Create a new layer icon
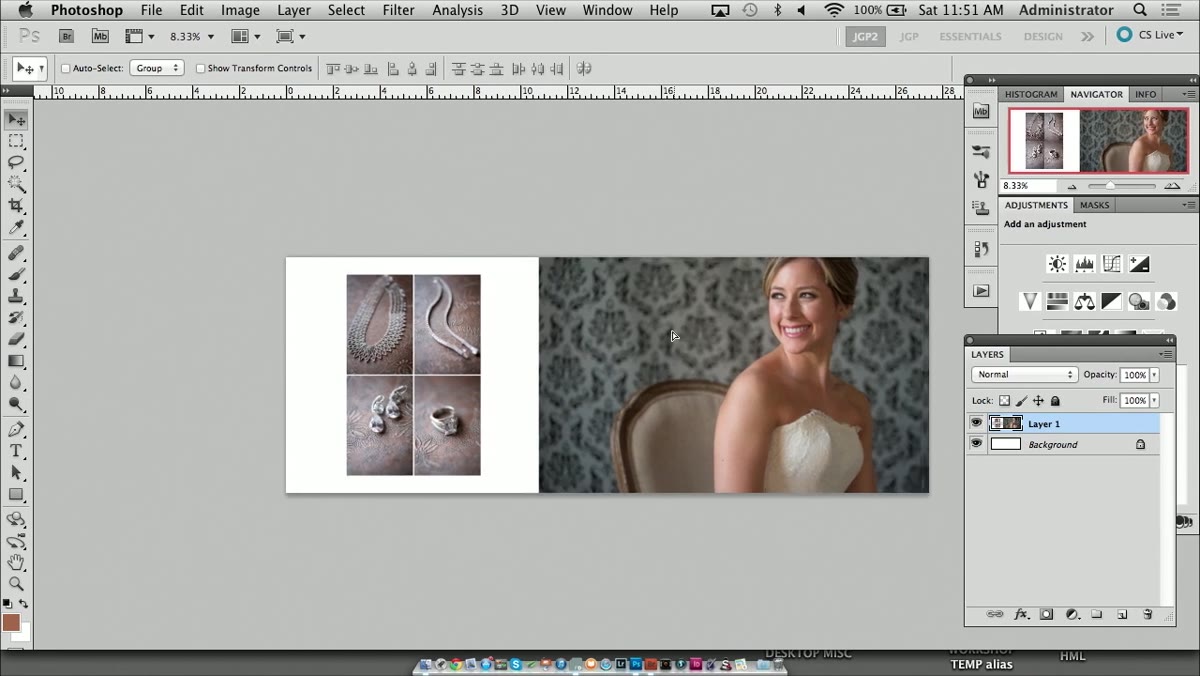1200x676 pixels. (x=1122, y=614)
